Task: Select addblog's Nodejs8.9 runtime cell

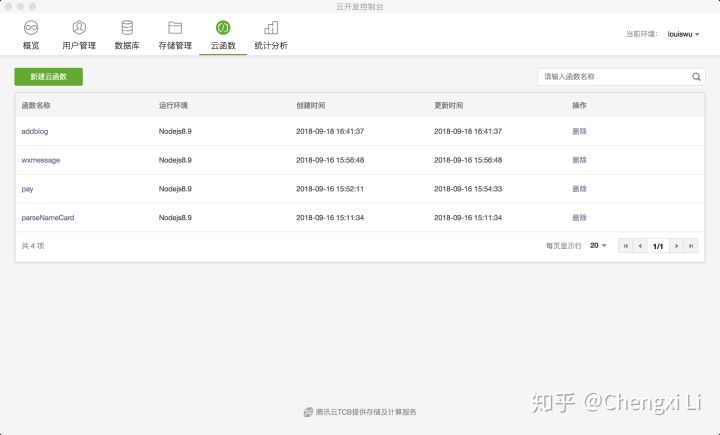Action: [x=175, y=131]
